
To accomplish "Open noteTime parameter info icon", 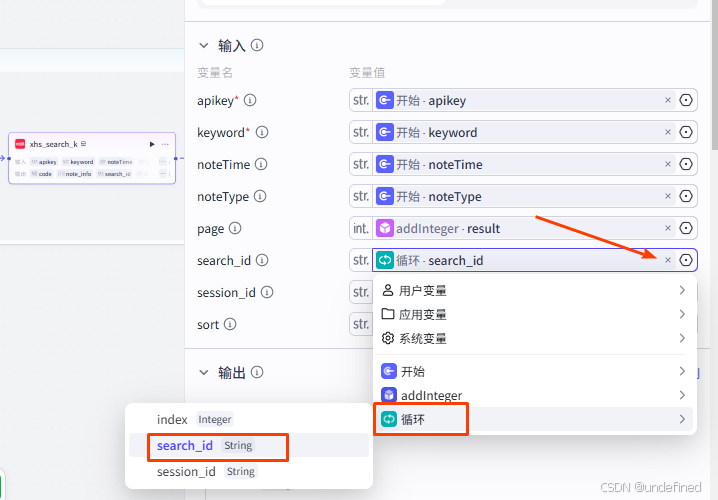I will pos(261,164).
